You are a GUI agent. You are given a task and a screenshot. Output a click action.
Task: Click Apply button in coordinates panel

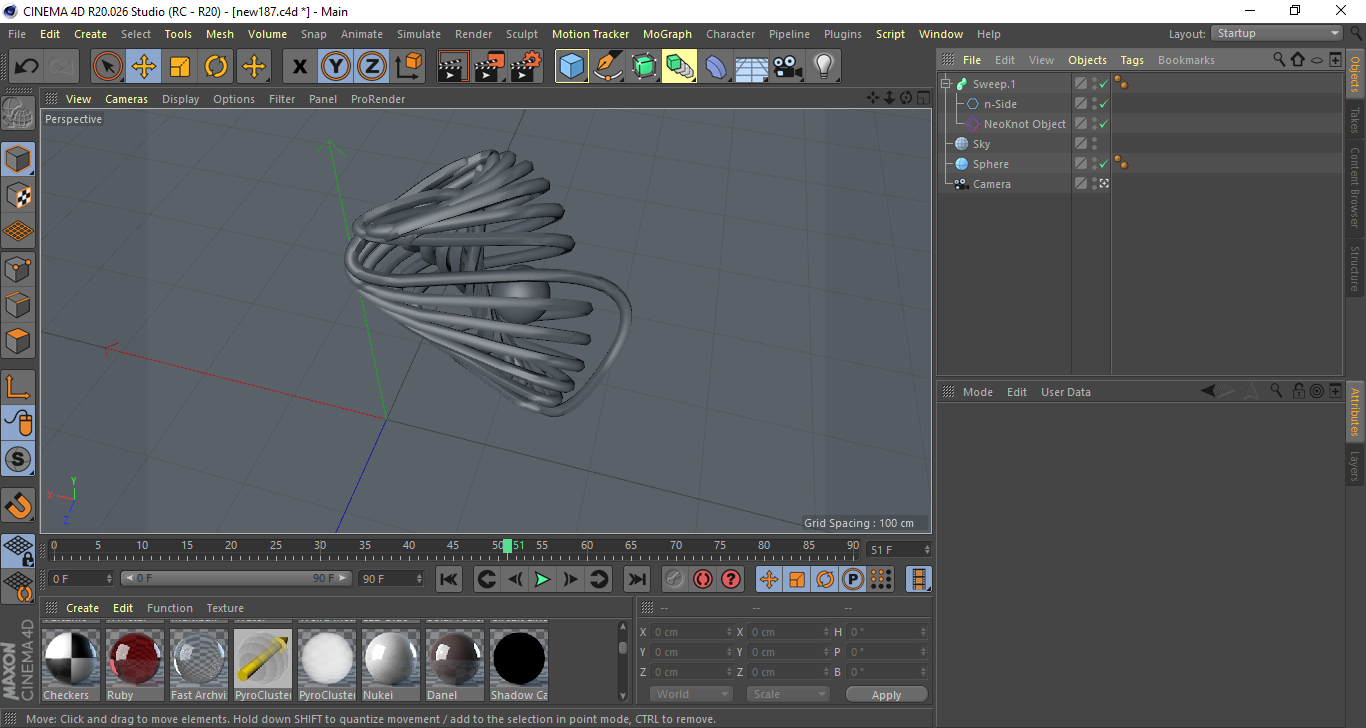pos(886,695)
